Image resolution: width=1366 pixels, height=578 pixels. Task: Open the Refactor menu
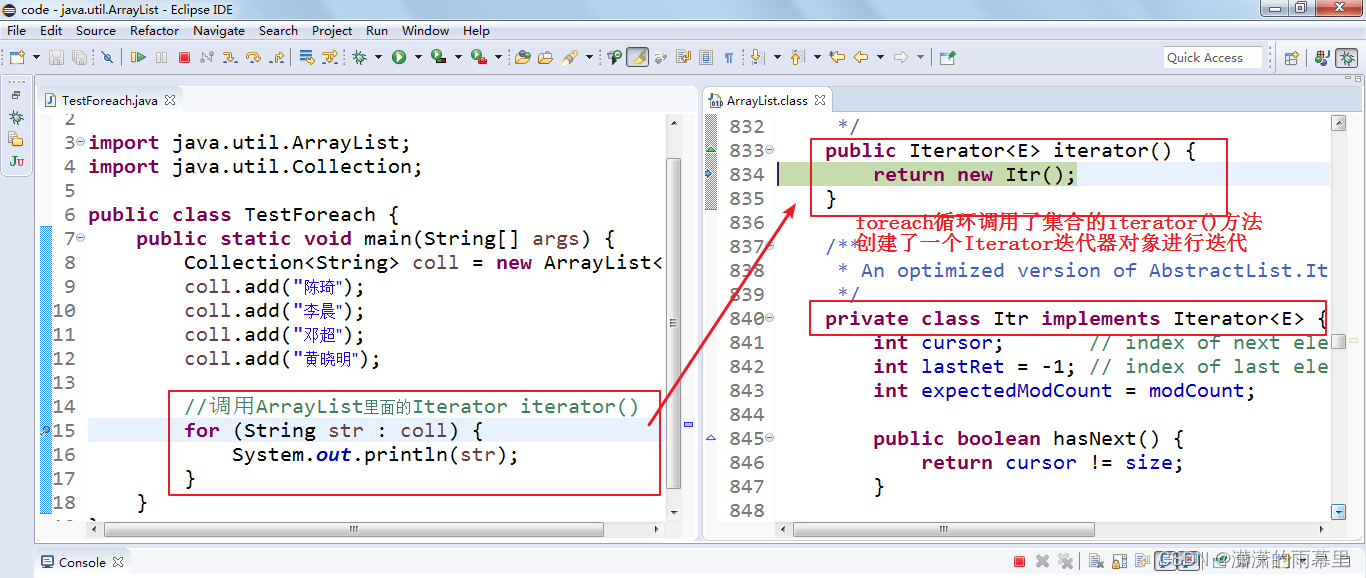tap(154, 31)
